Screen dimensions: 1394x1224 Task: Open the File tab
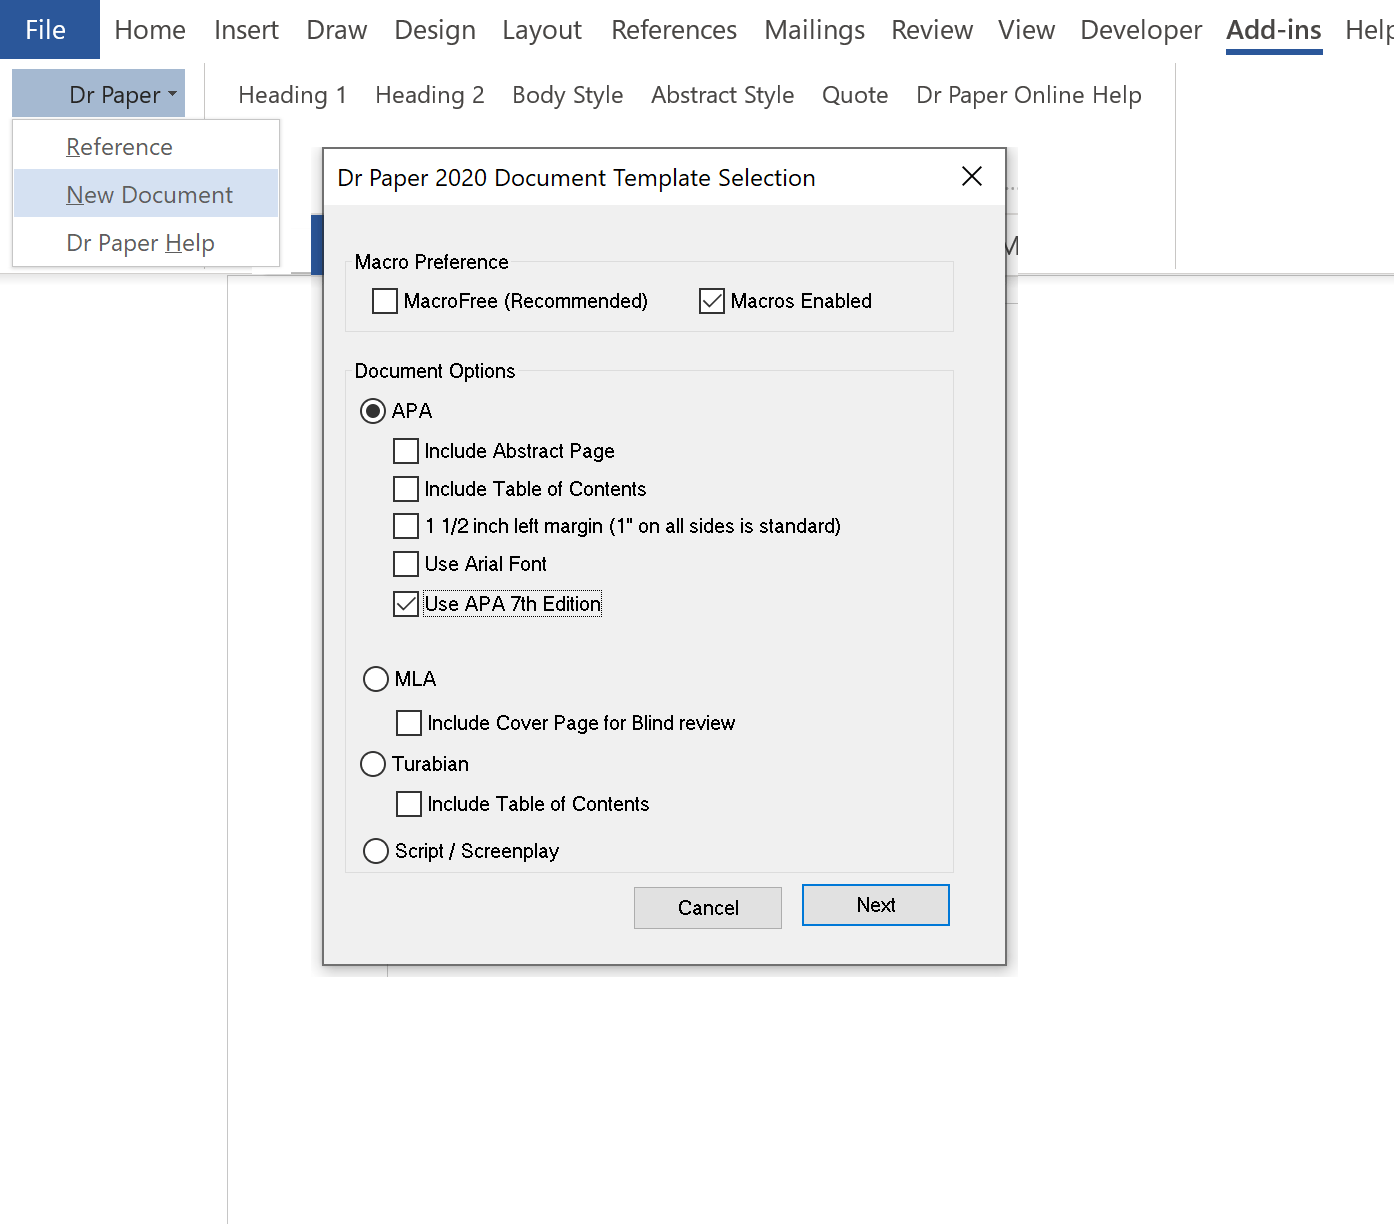point(46,30)
